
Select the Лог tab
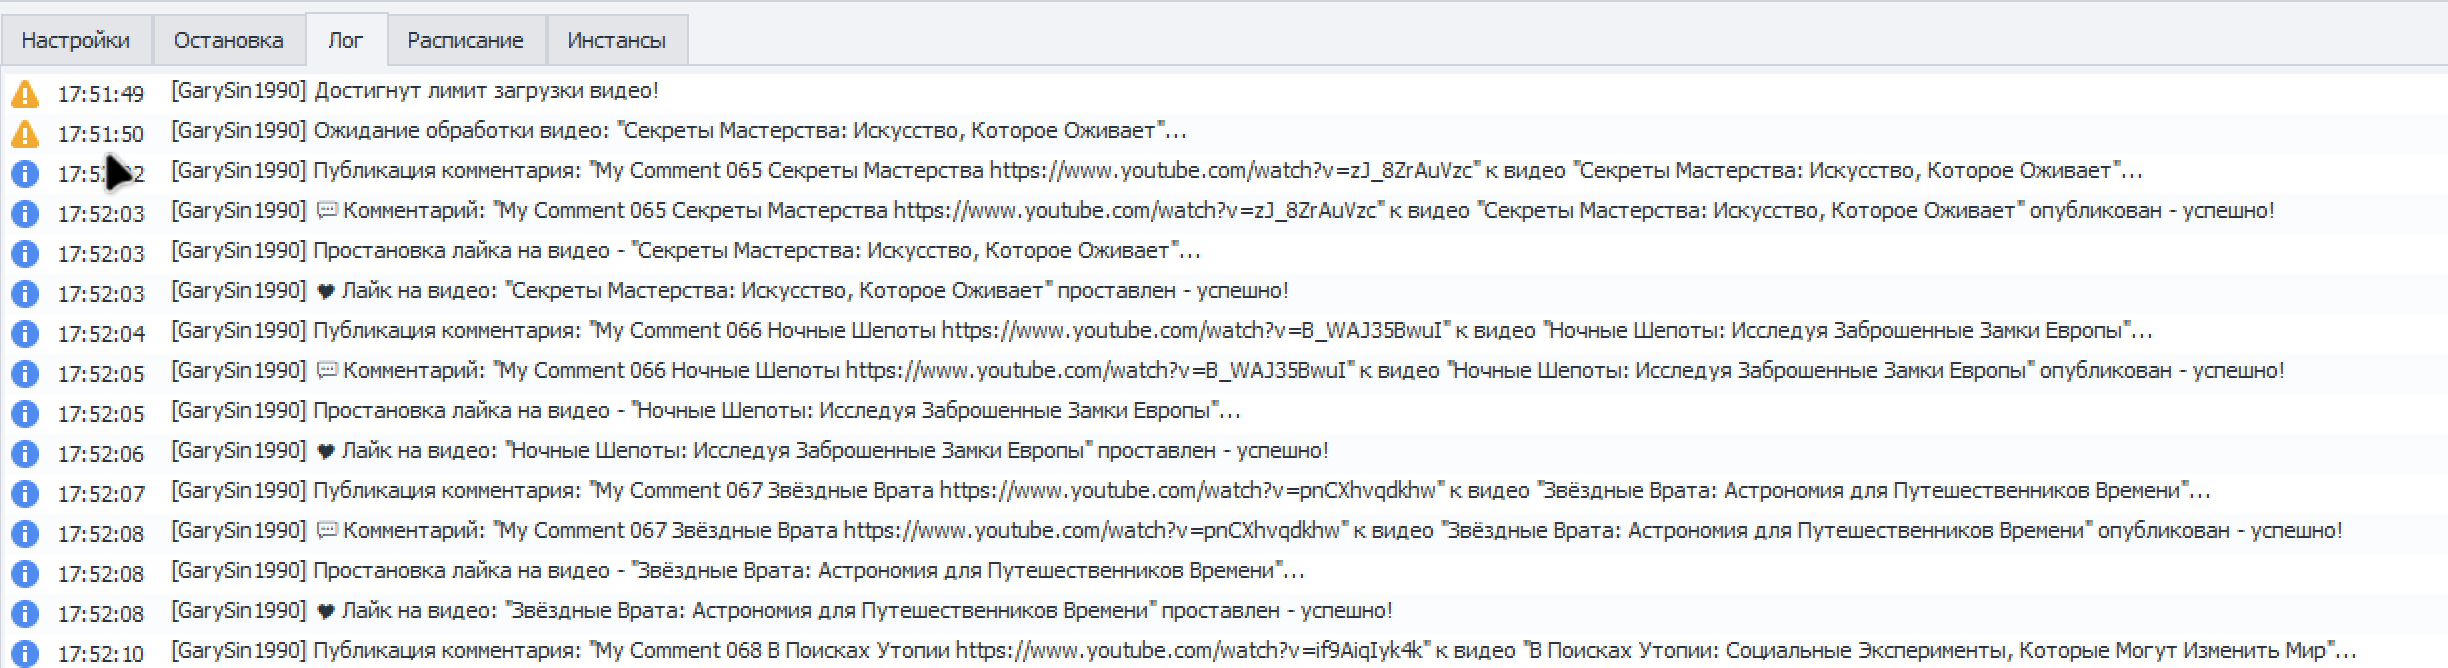click(346, 40)
